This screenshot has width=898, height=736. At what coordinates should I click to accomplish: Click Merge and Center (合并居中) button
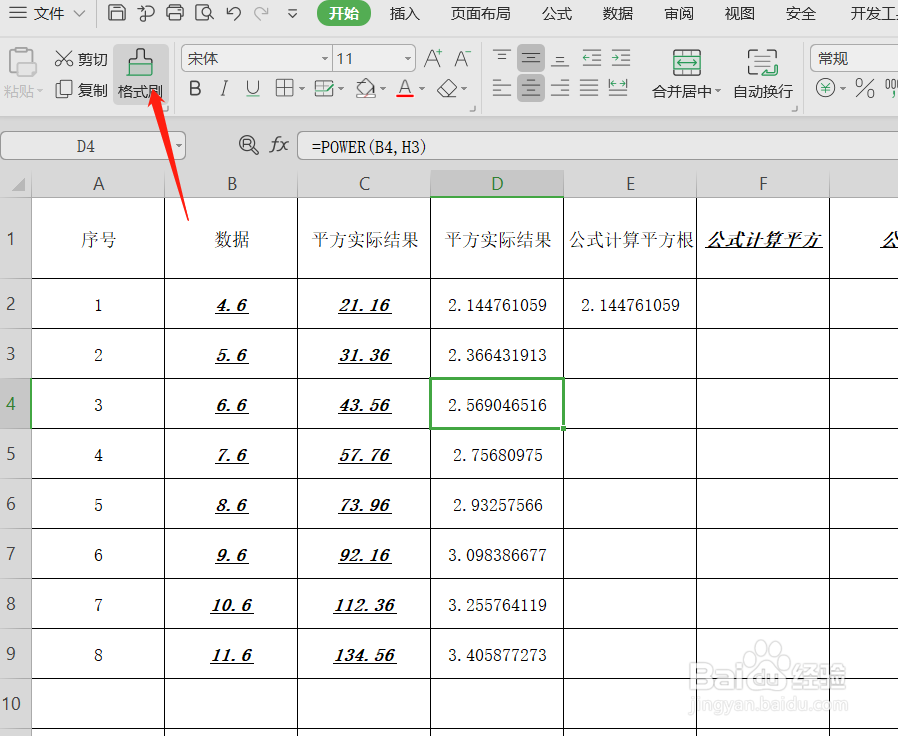pos(686,74)
